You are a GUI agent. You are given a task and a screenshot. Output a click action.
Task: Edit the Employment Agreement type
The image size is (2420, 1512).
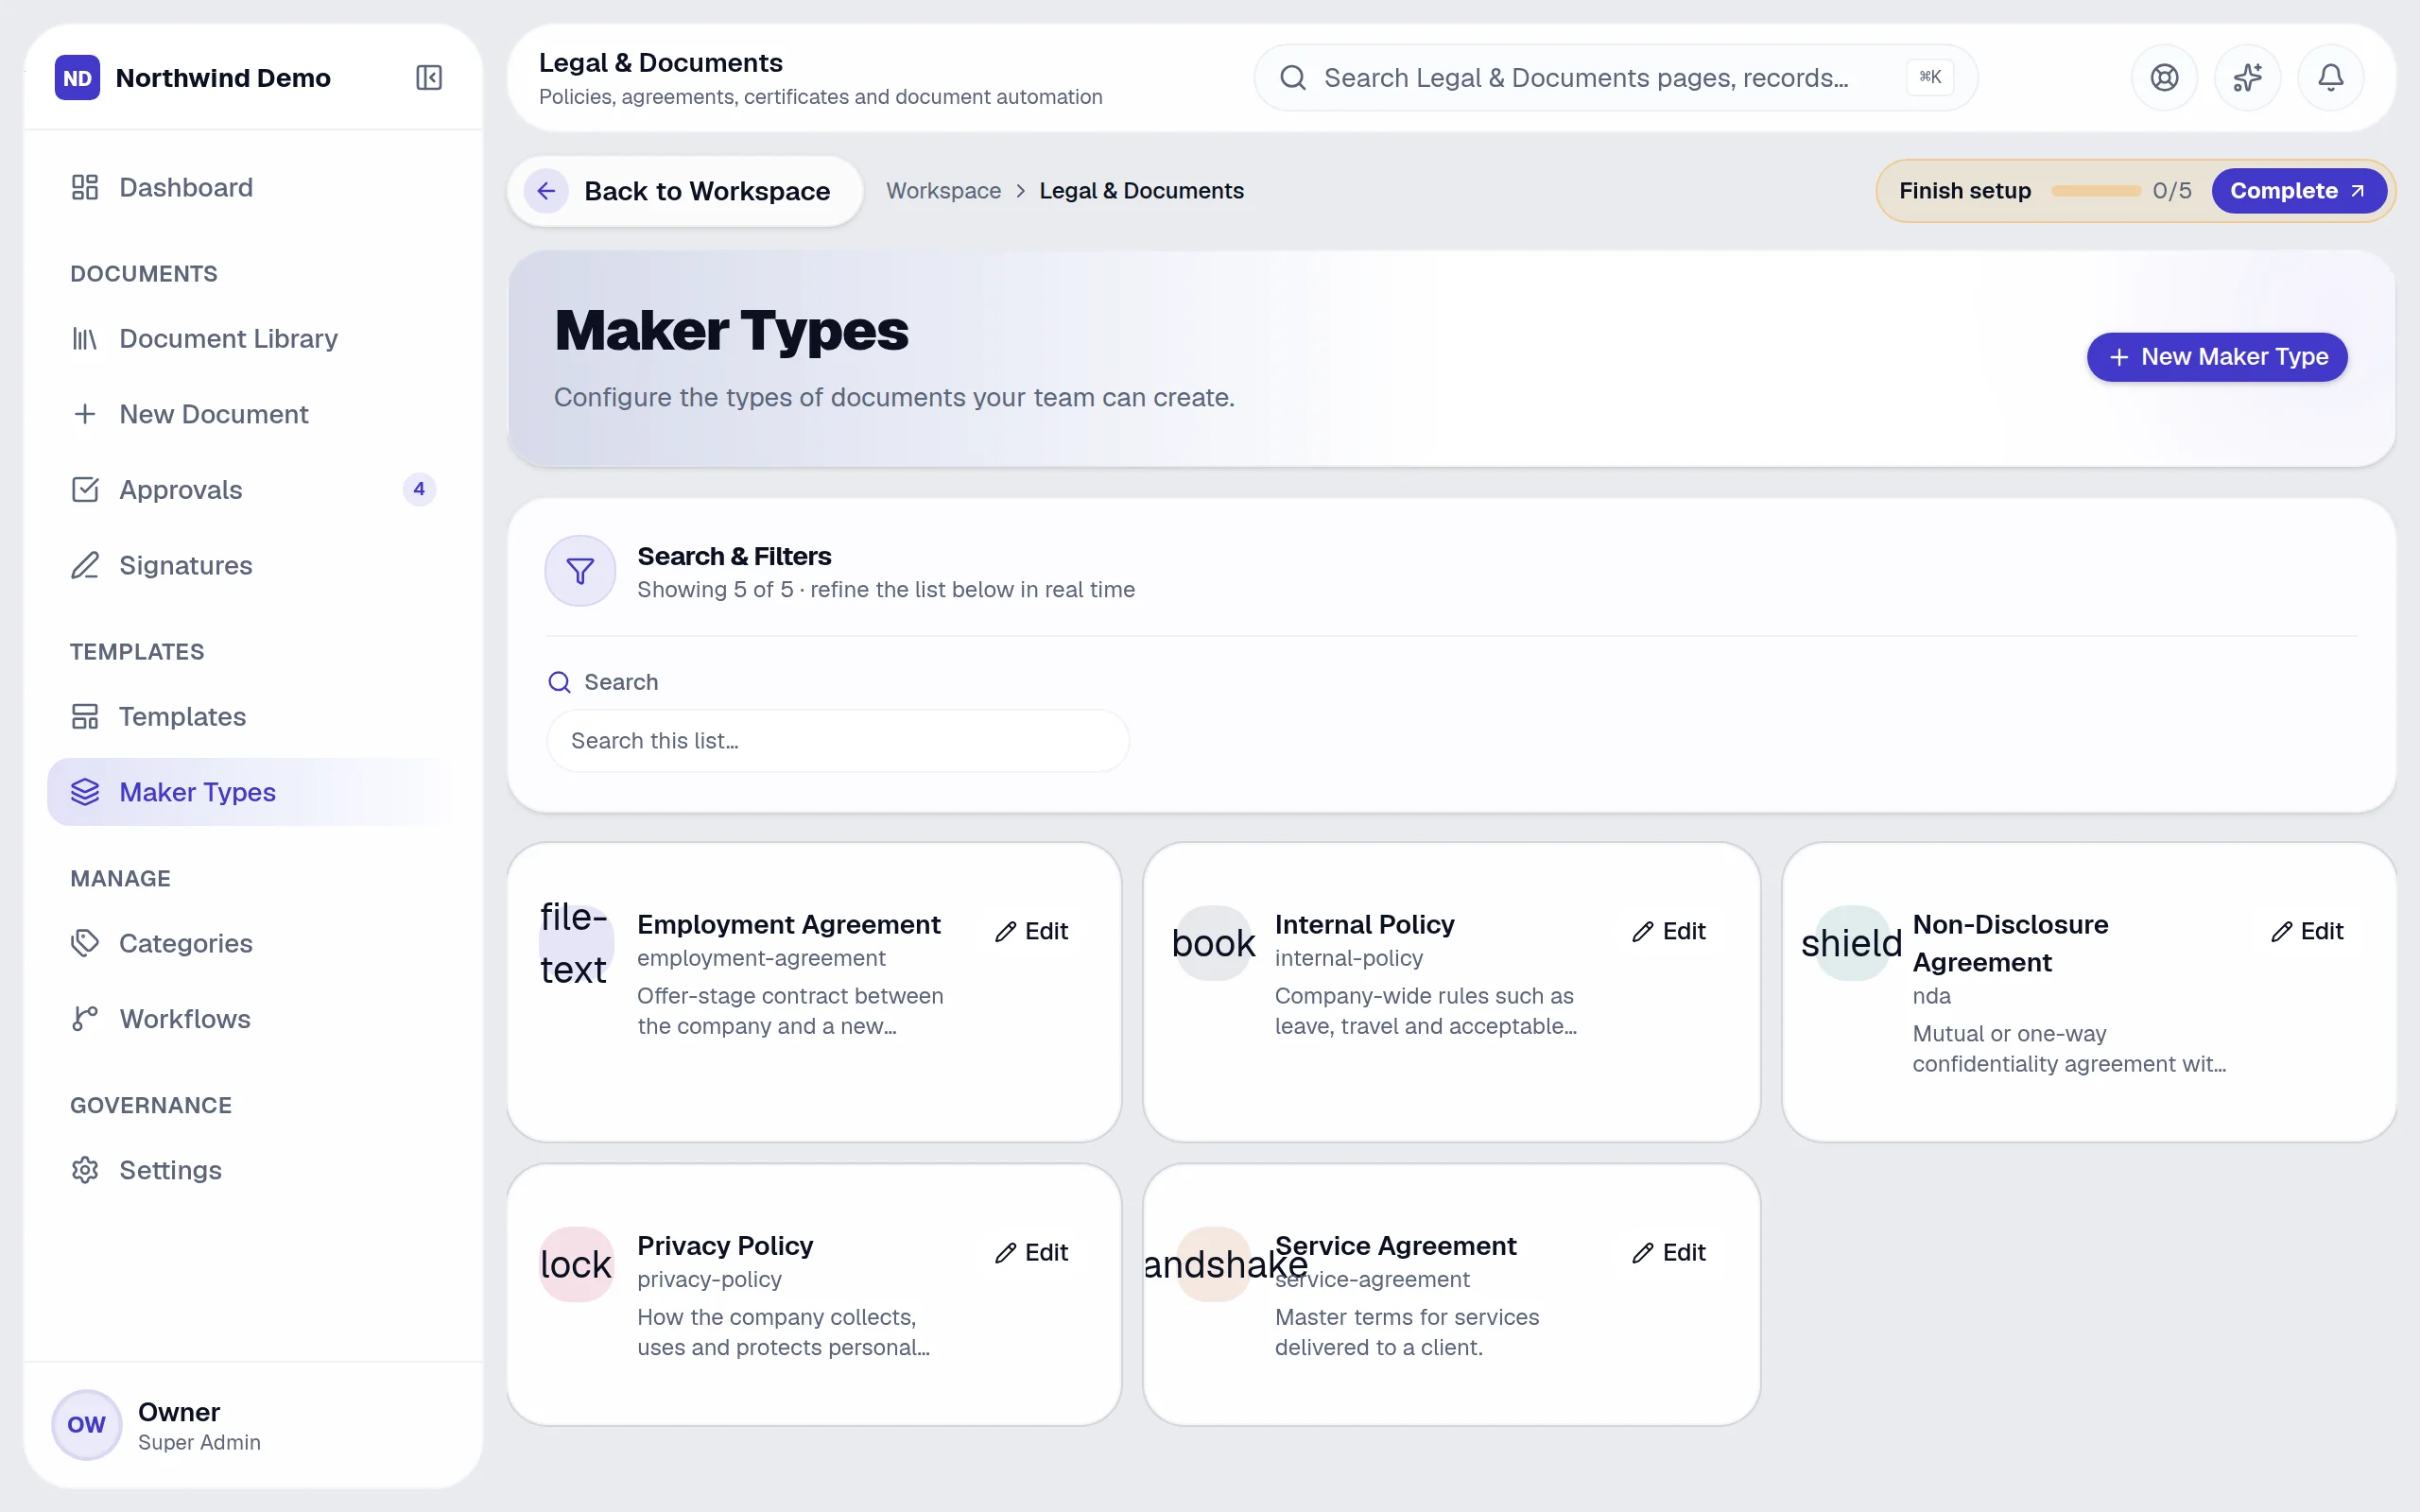[1032, 932]
